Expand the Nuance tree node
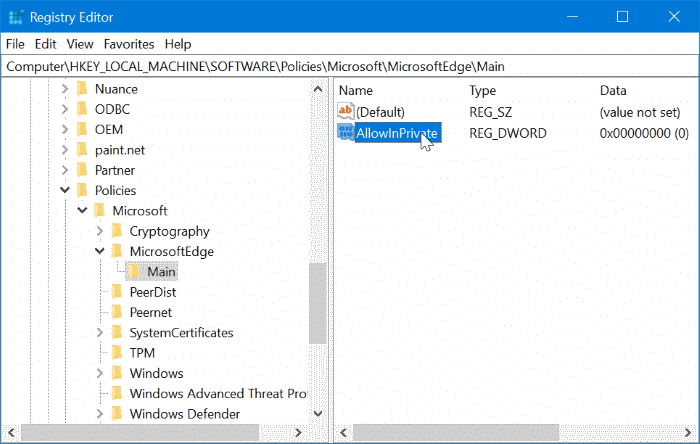700x444 pixels. pos(65,89)
